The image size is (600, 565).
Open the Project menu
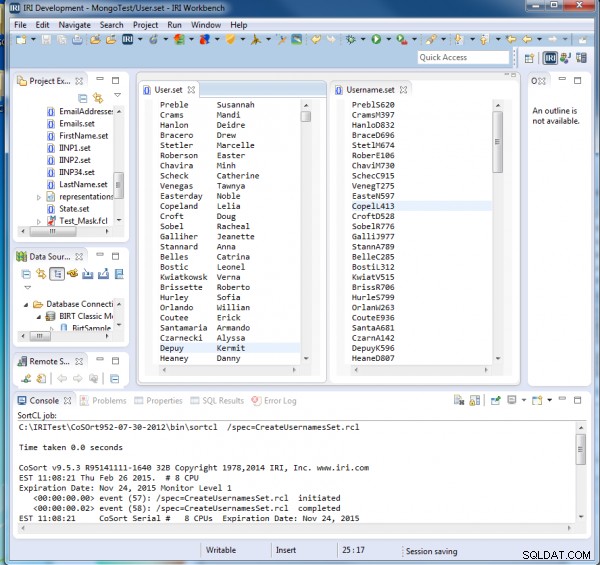click(x=145, y=25)
